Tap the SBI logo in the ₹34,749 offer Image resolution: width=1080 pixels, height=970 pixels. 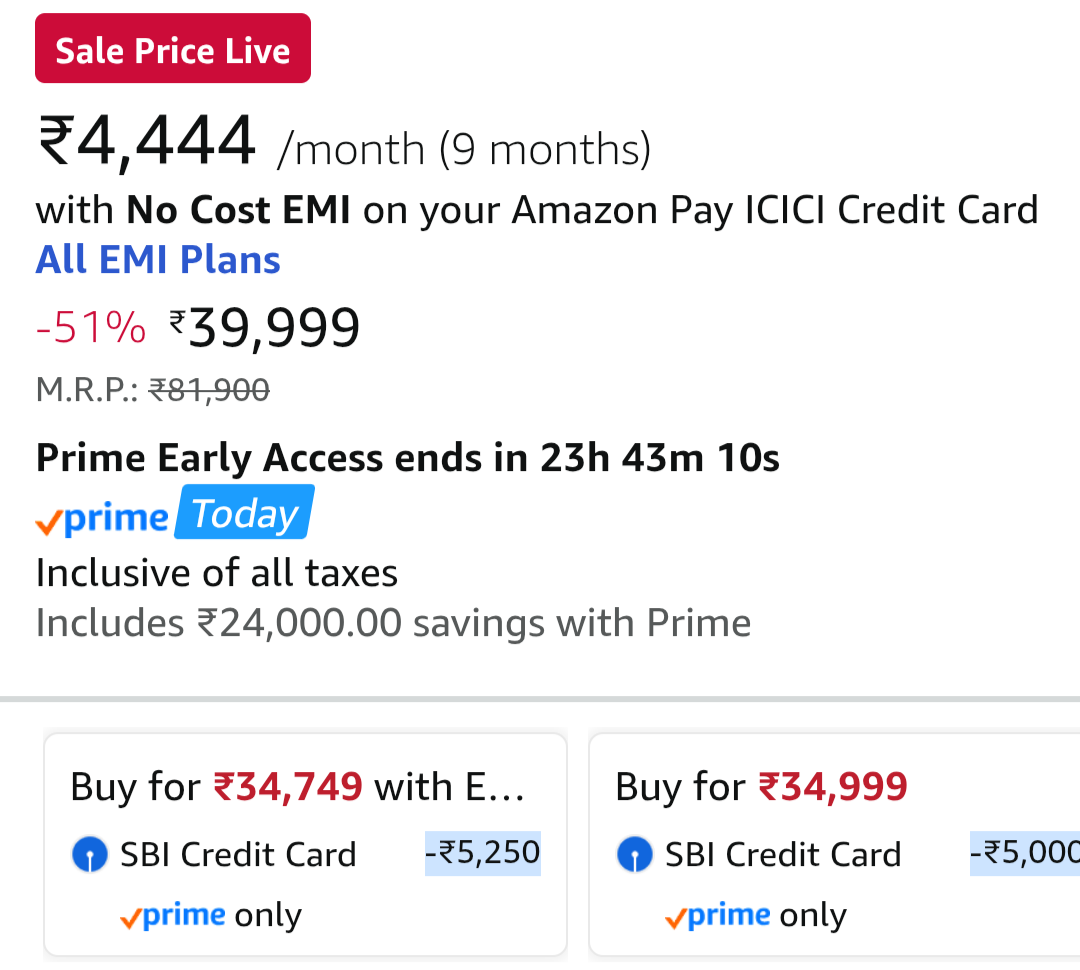[x=90, y=855]
